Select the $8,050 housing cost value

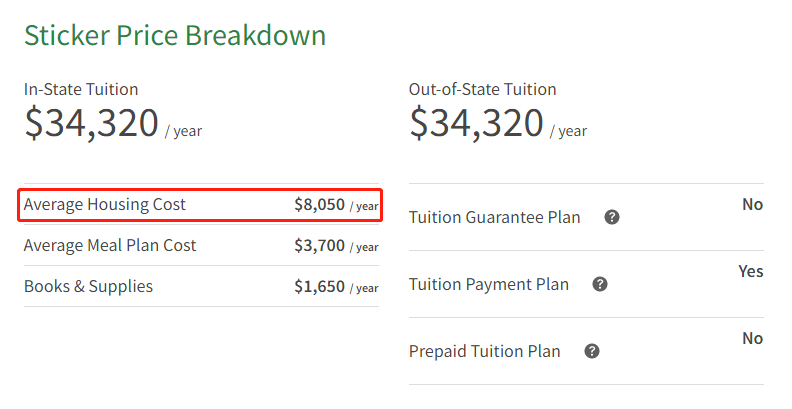[320, 204]
